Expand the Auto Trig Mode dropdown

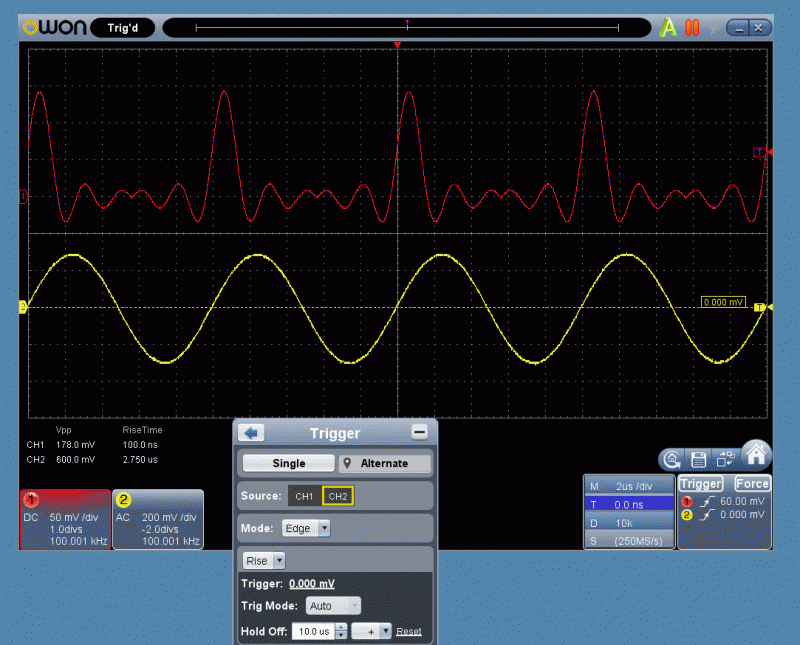point(333,606)
